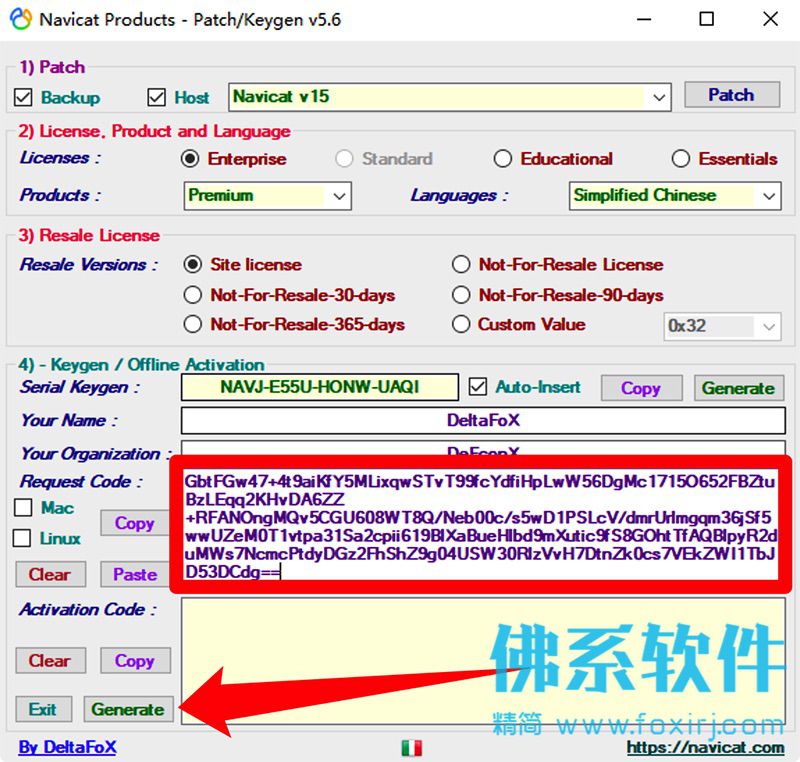Open the Languages dropdown showing Simplified Chinese
This screenshot has height=762, width=800.
click(x=674, y=196)
